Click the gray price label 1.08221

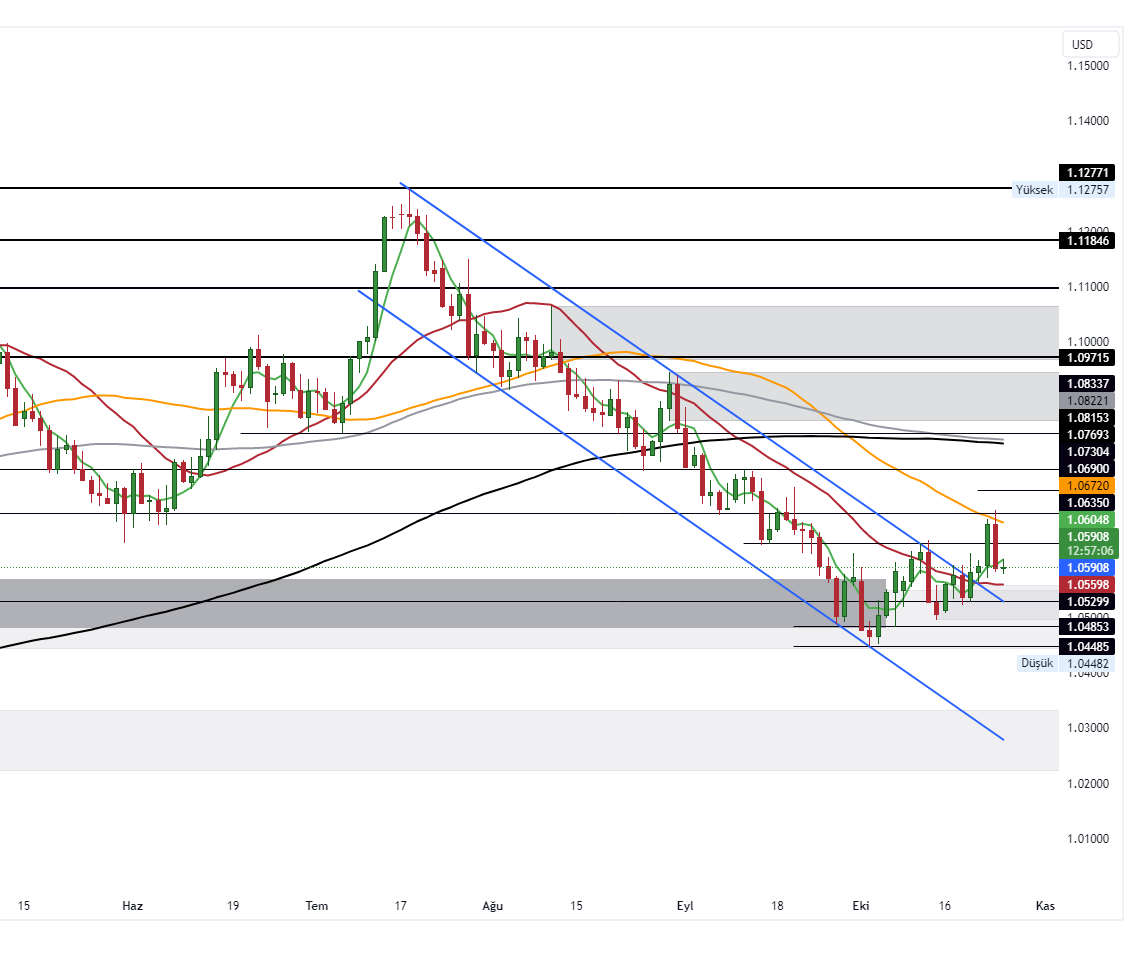pos(1089,400)
